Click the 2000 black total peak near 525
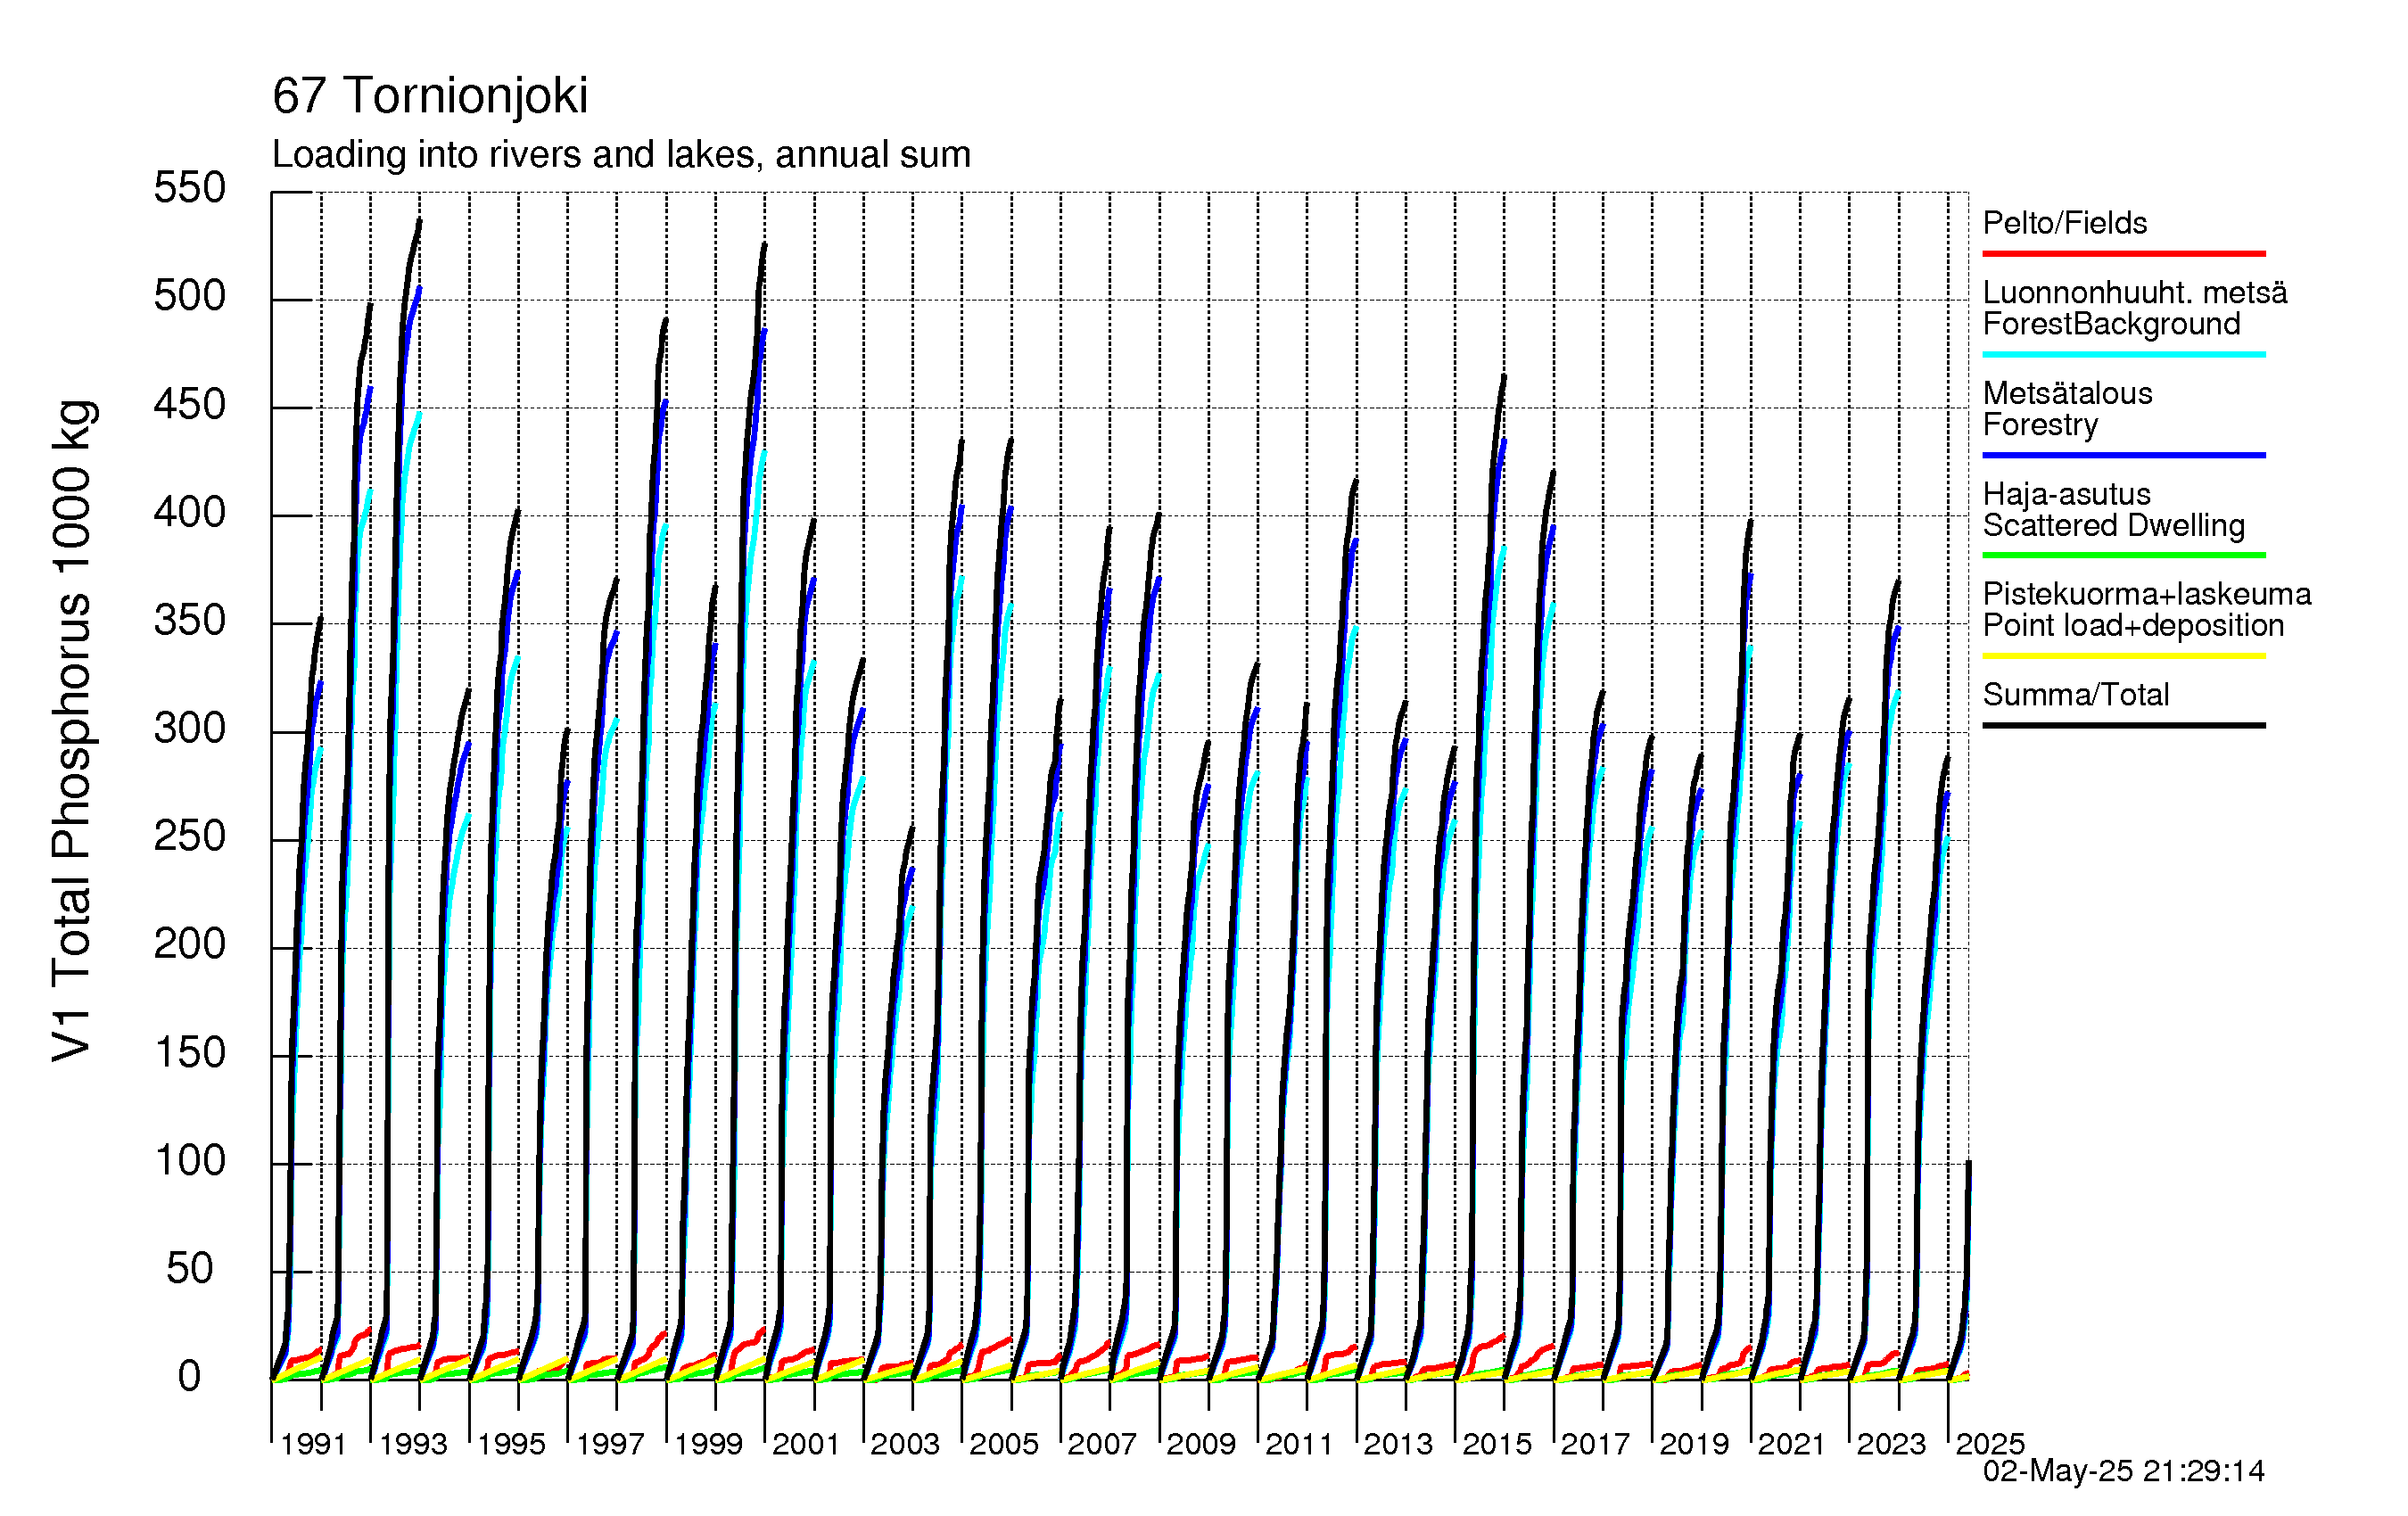The width and height of the screenshot is (2408, 1516). pyautogui.click(x=764, y=246)
